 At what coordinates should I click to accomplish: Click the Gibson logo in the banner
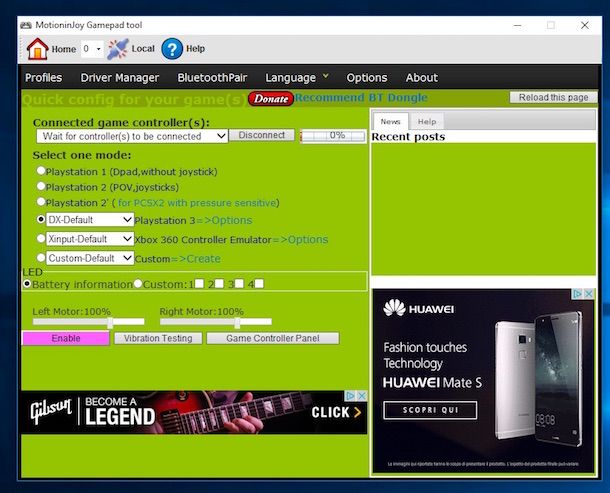click(x=51, y=412)
